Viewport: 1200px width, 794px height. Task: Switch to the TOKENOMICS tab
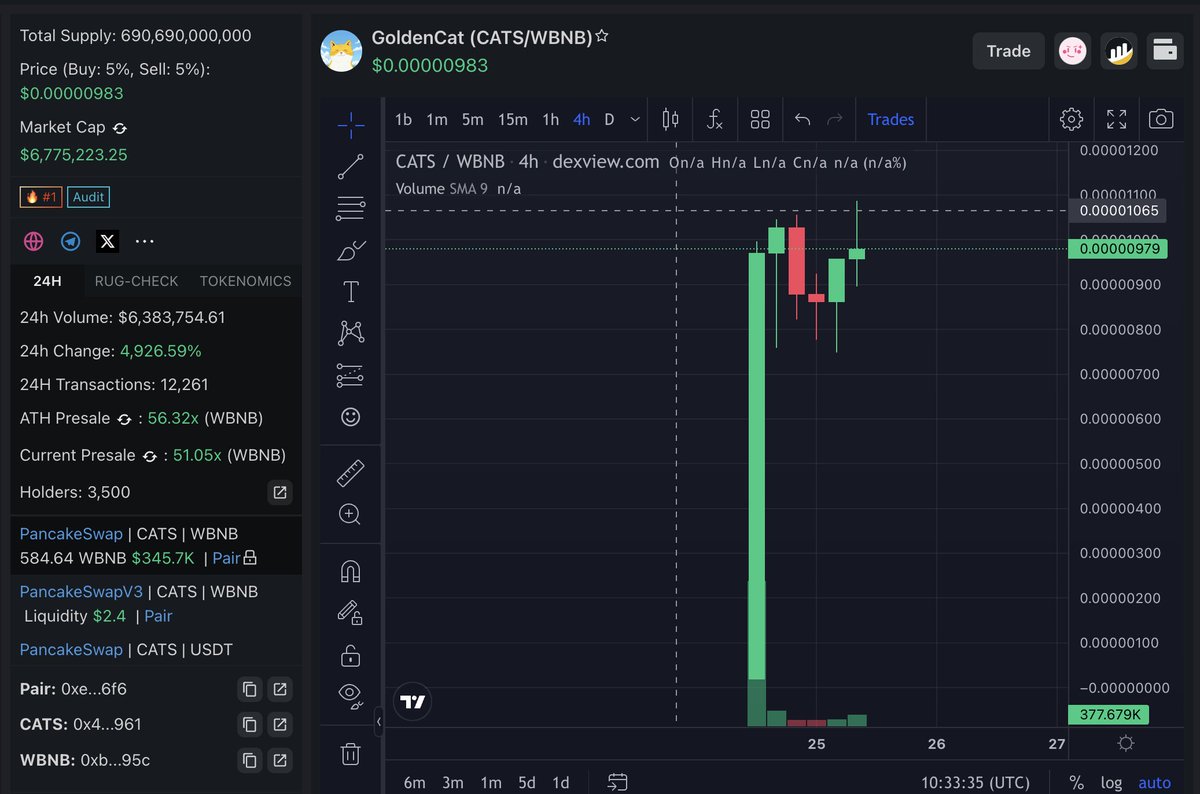pos(245,281)
